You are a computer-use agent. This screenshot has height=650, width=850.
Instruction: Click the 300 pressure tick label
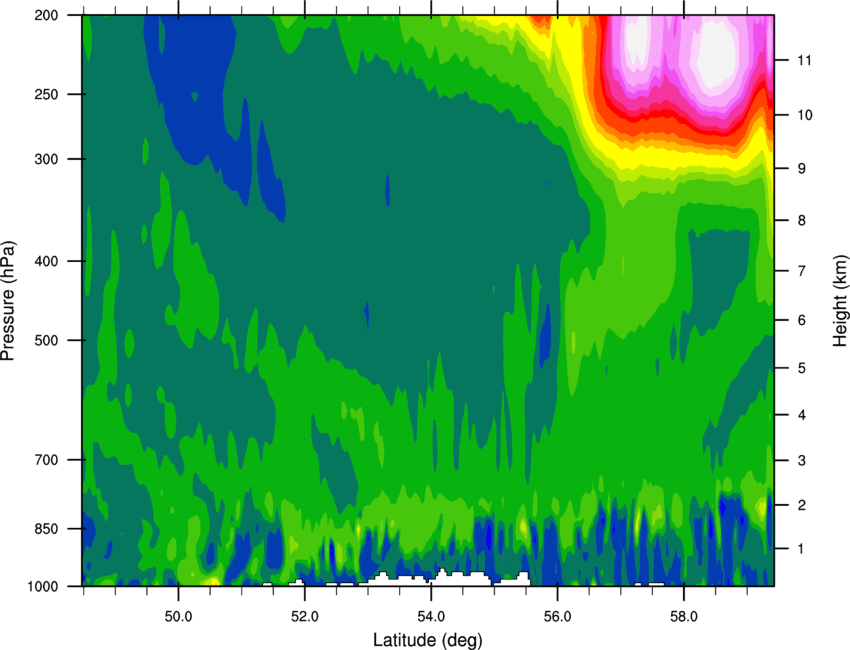[46, 159]
